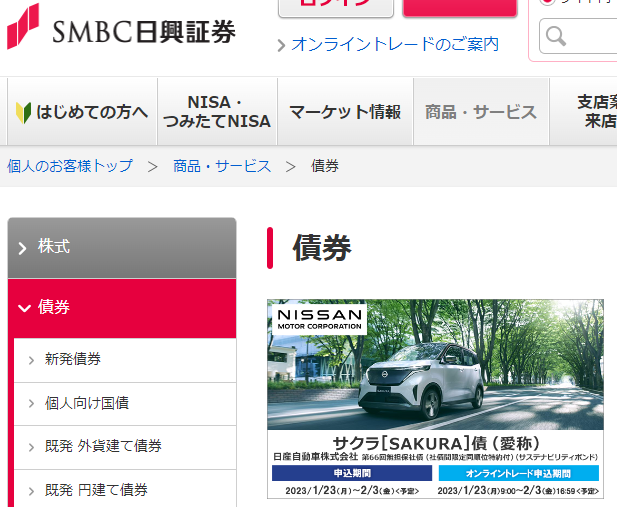This screenshot has height=507, width=617.
Task: Open マーケット情報 navigation tab
Action: click(x=345, y=112)
